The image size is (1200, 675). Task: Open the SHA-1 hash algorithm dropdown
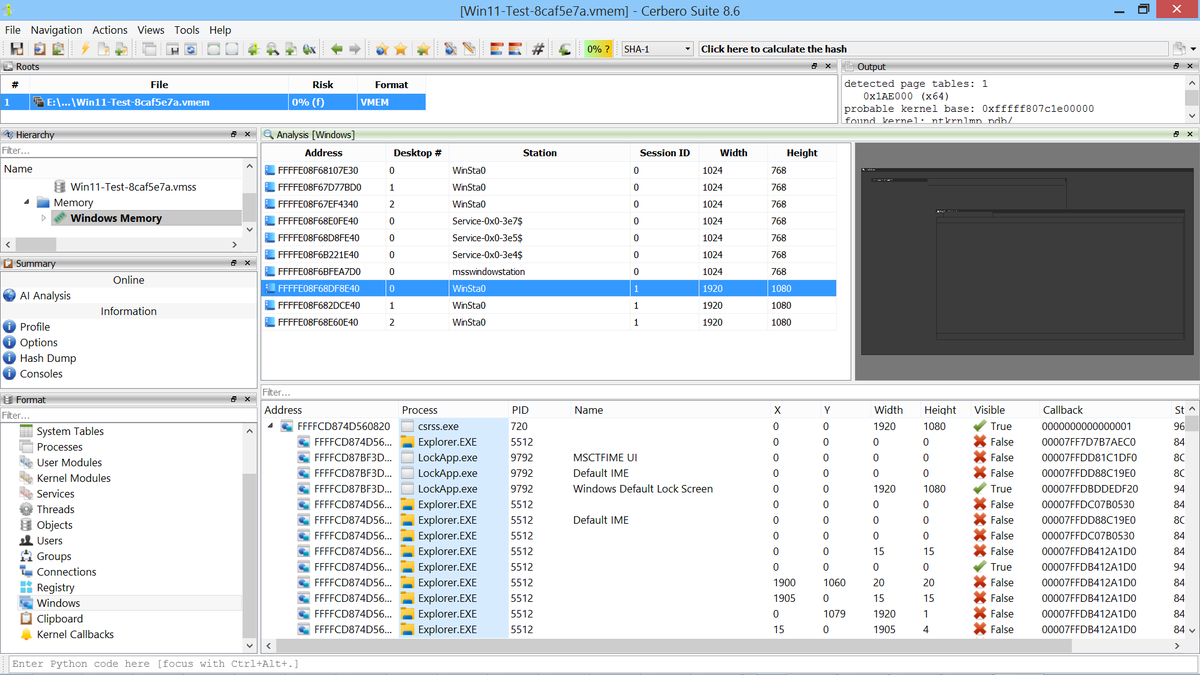pos(657,49)
